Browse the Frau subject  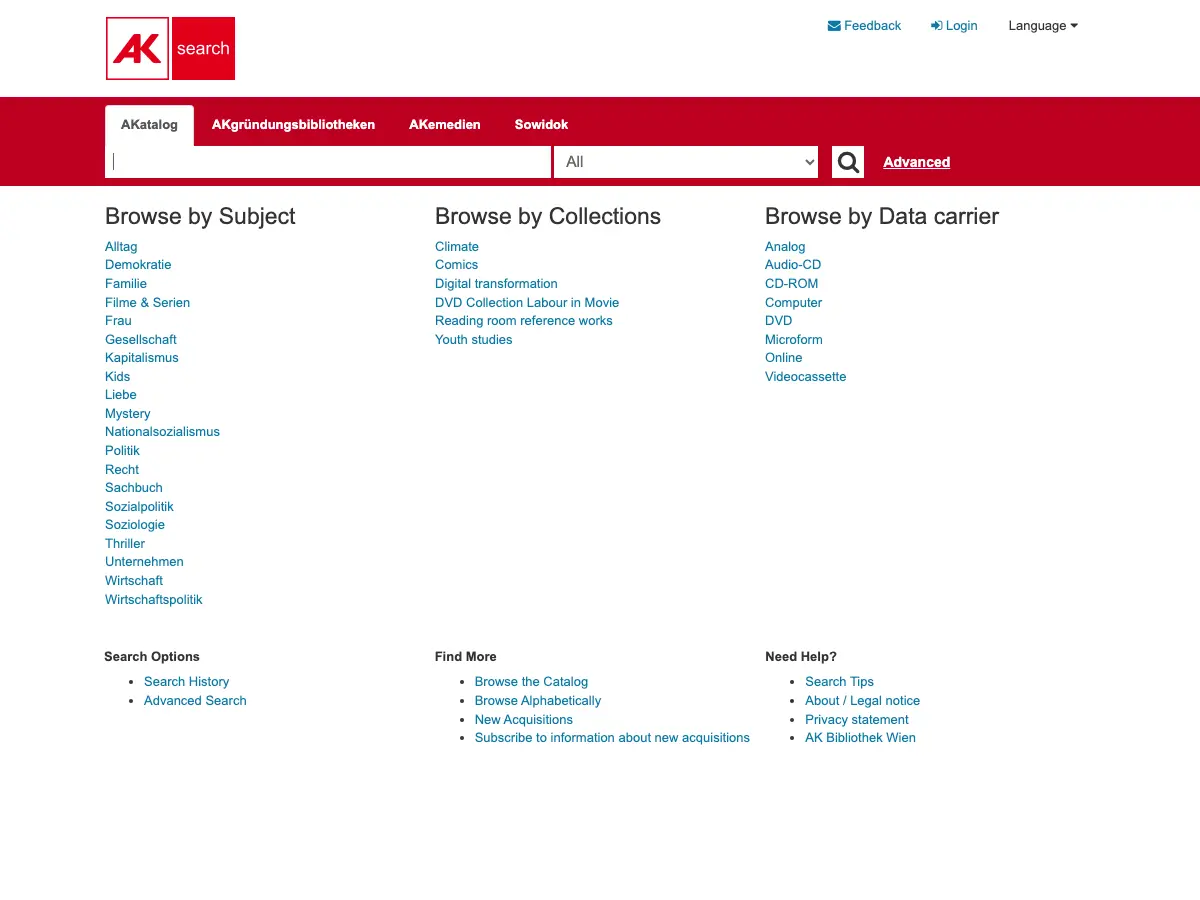(118, 321)
